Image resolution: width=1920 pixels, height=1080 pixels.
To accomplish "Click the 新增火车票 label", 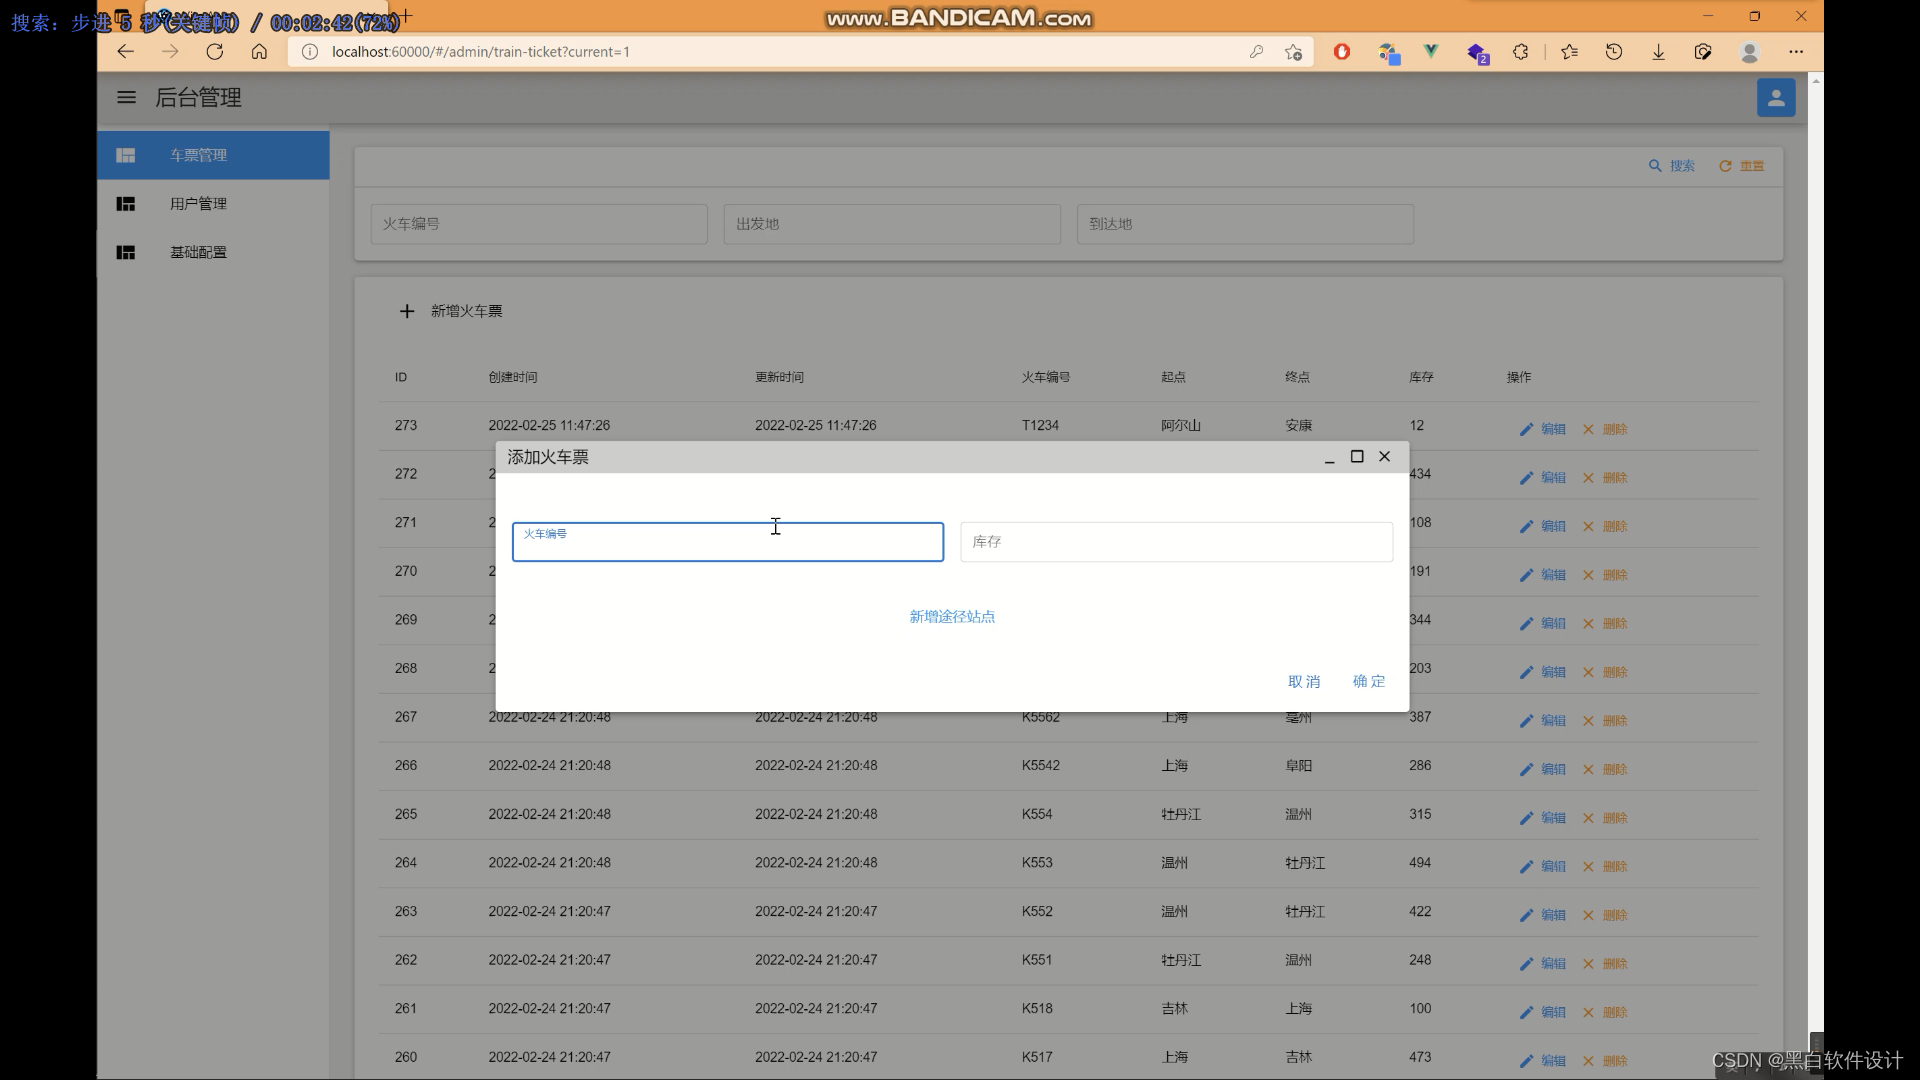I will (x=467, y=311).
